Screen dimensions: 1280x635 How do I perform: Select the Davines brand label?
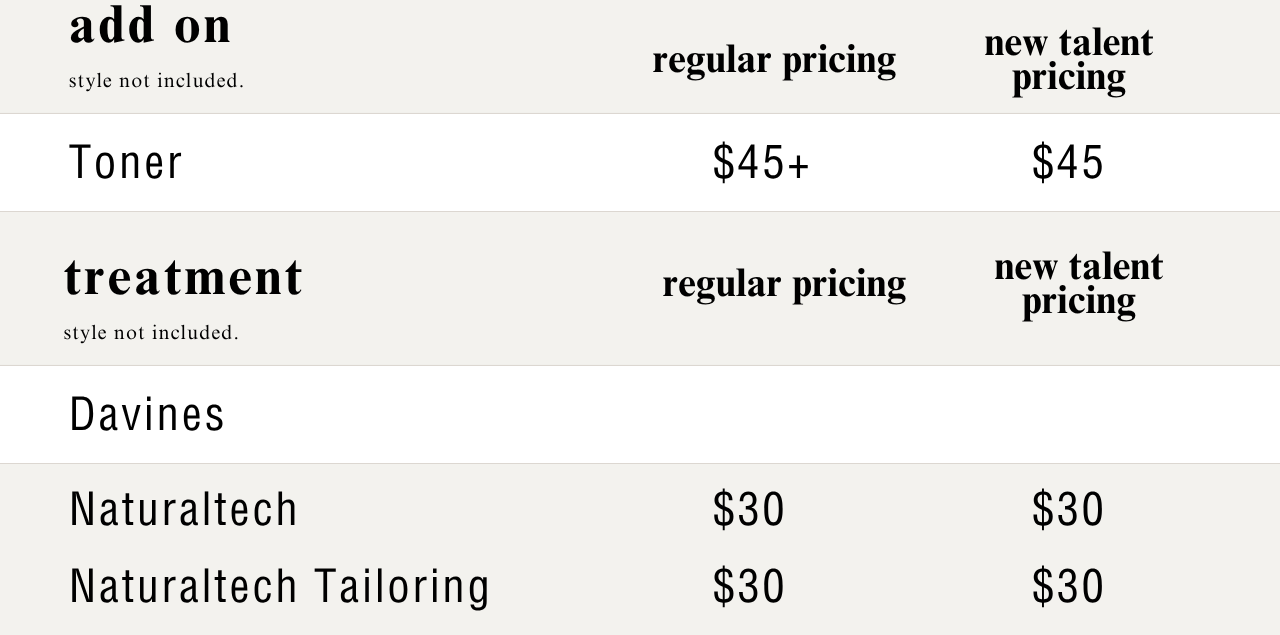147,414
